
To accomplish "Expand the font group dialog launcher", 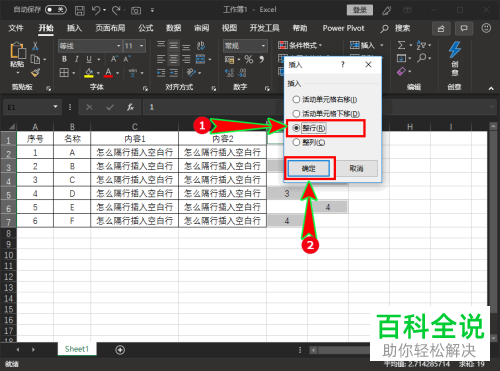I will [145, 88].
